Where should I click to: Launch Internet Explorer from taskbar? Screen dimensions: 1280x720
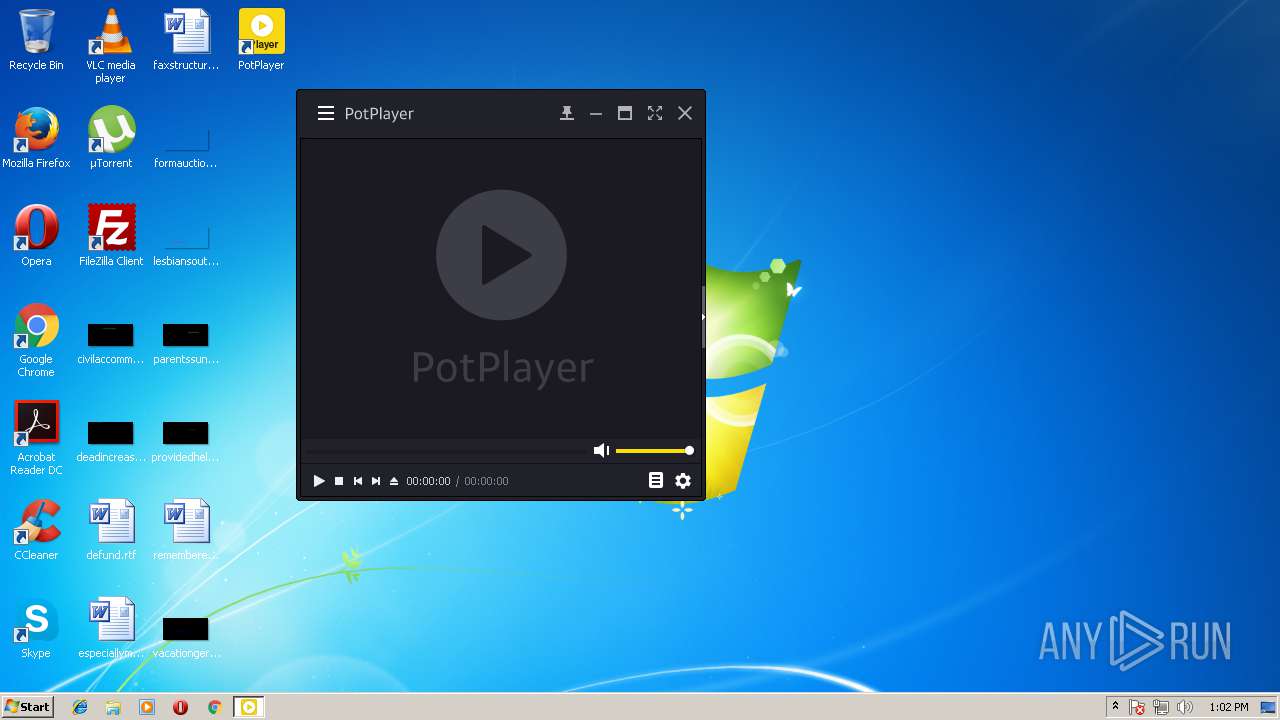pos(80,707)
